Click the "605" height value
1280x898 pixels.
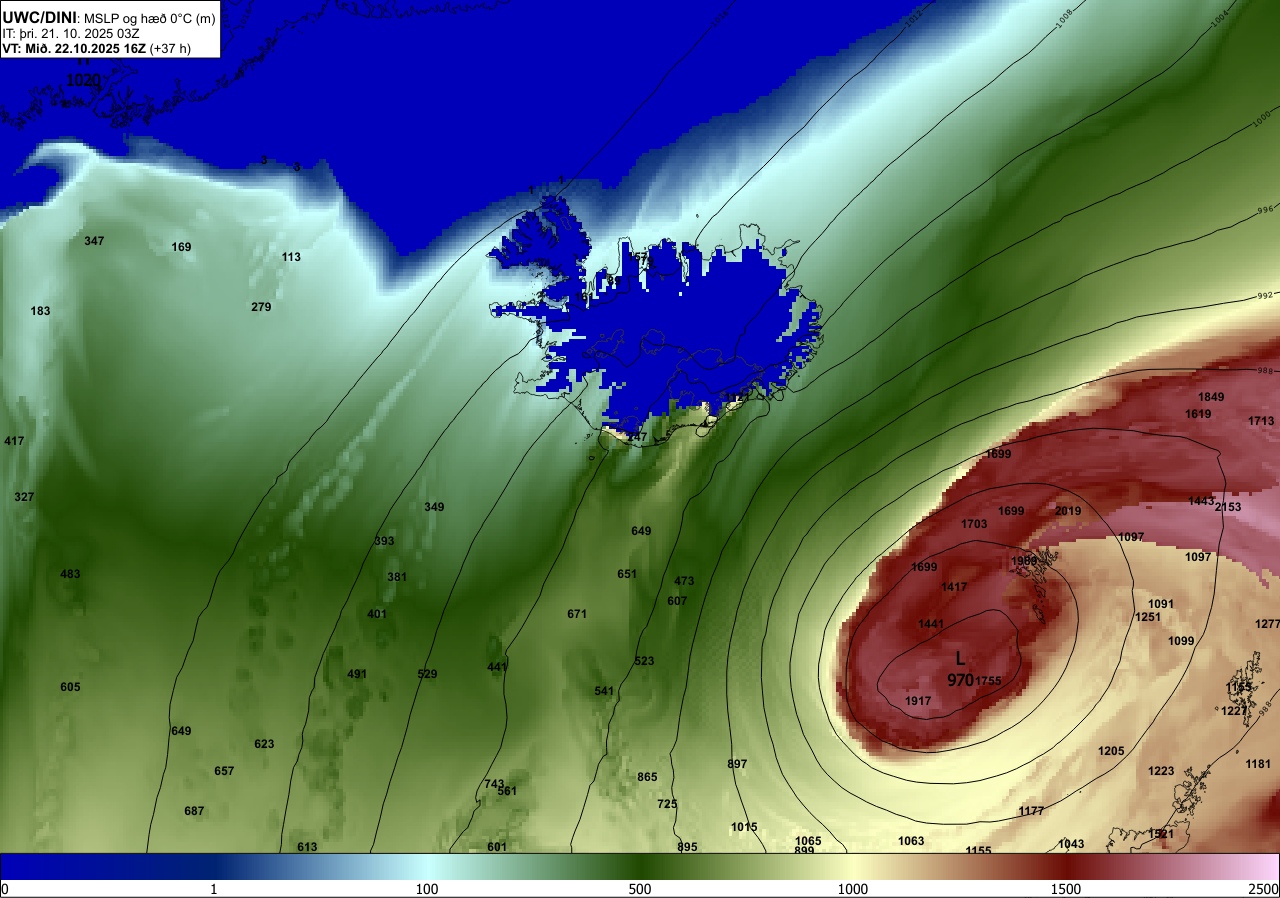tap(70, 687)
